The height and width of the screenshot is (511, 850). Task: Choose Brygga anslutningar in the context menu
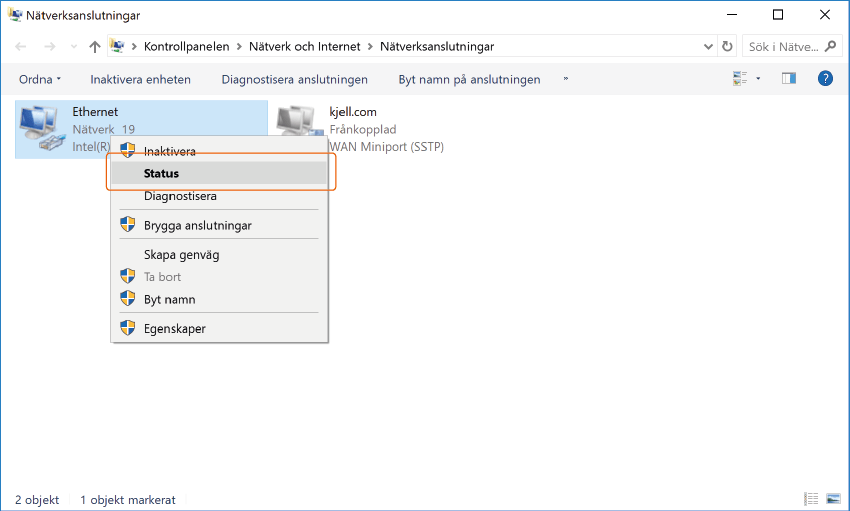pyautogui.click(x=219, y=225)
